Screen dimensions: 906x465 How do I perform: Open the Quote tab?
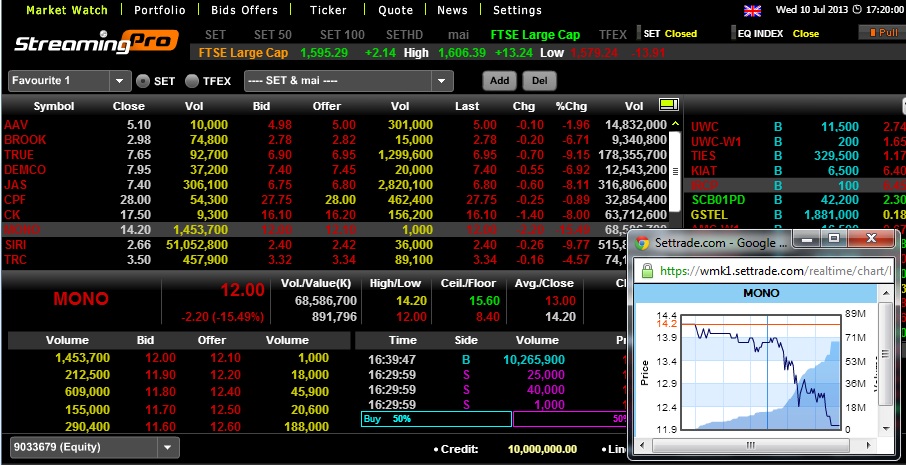pos(395,10)
